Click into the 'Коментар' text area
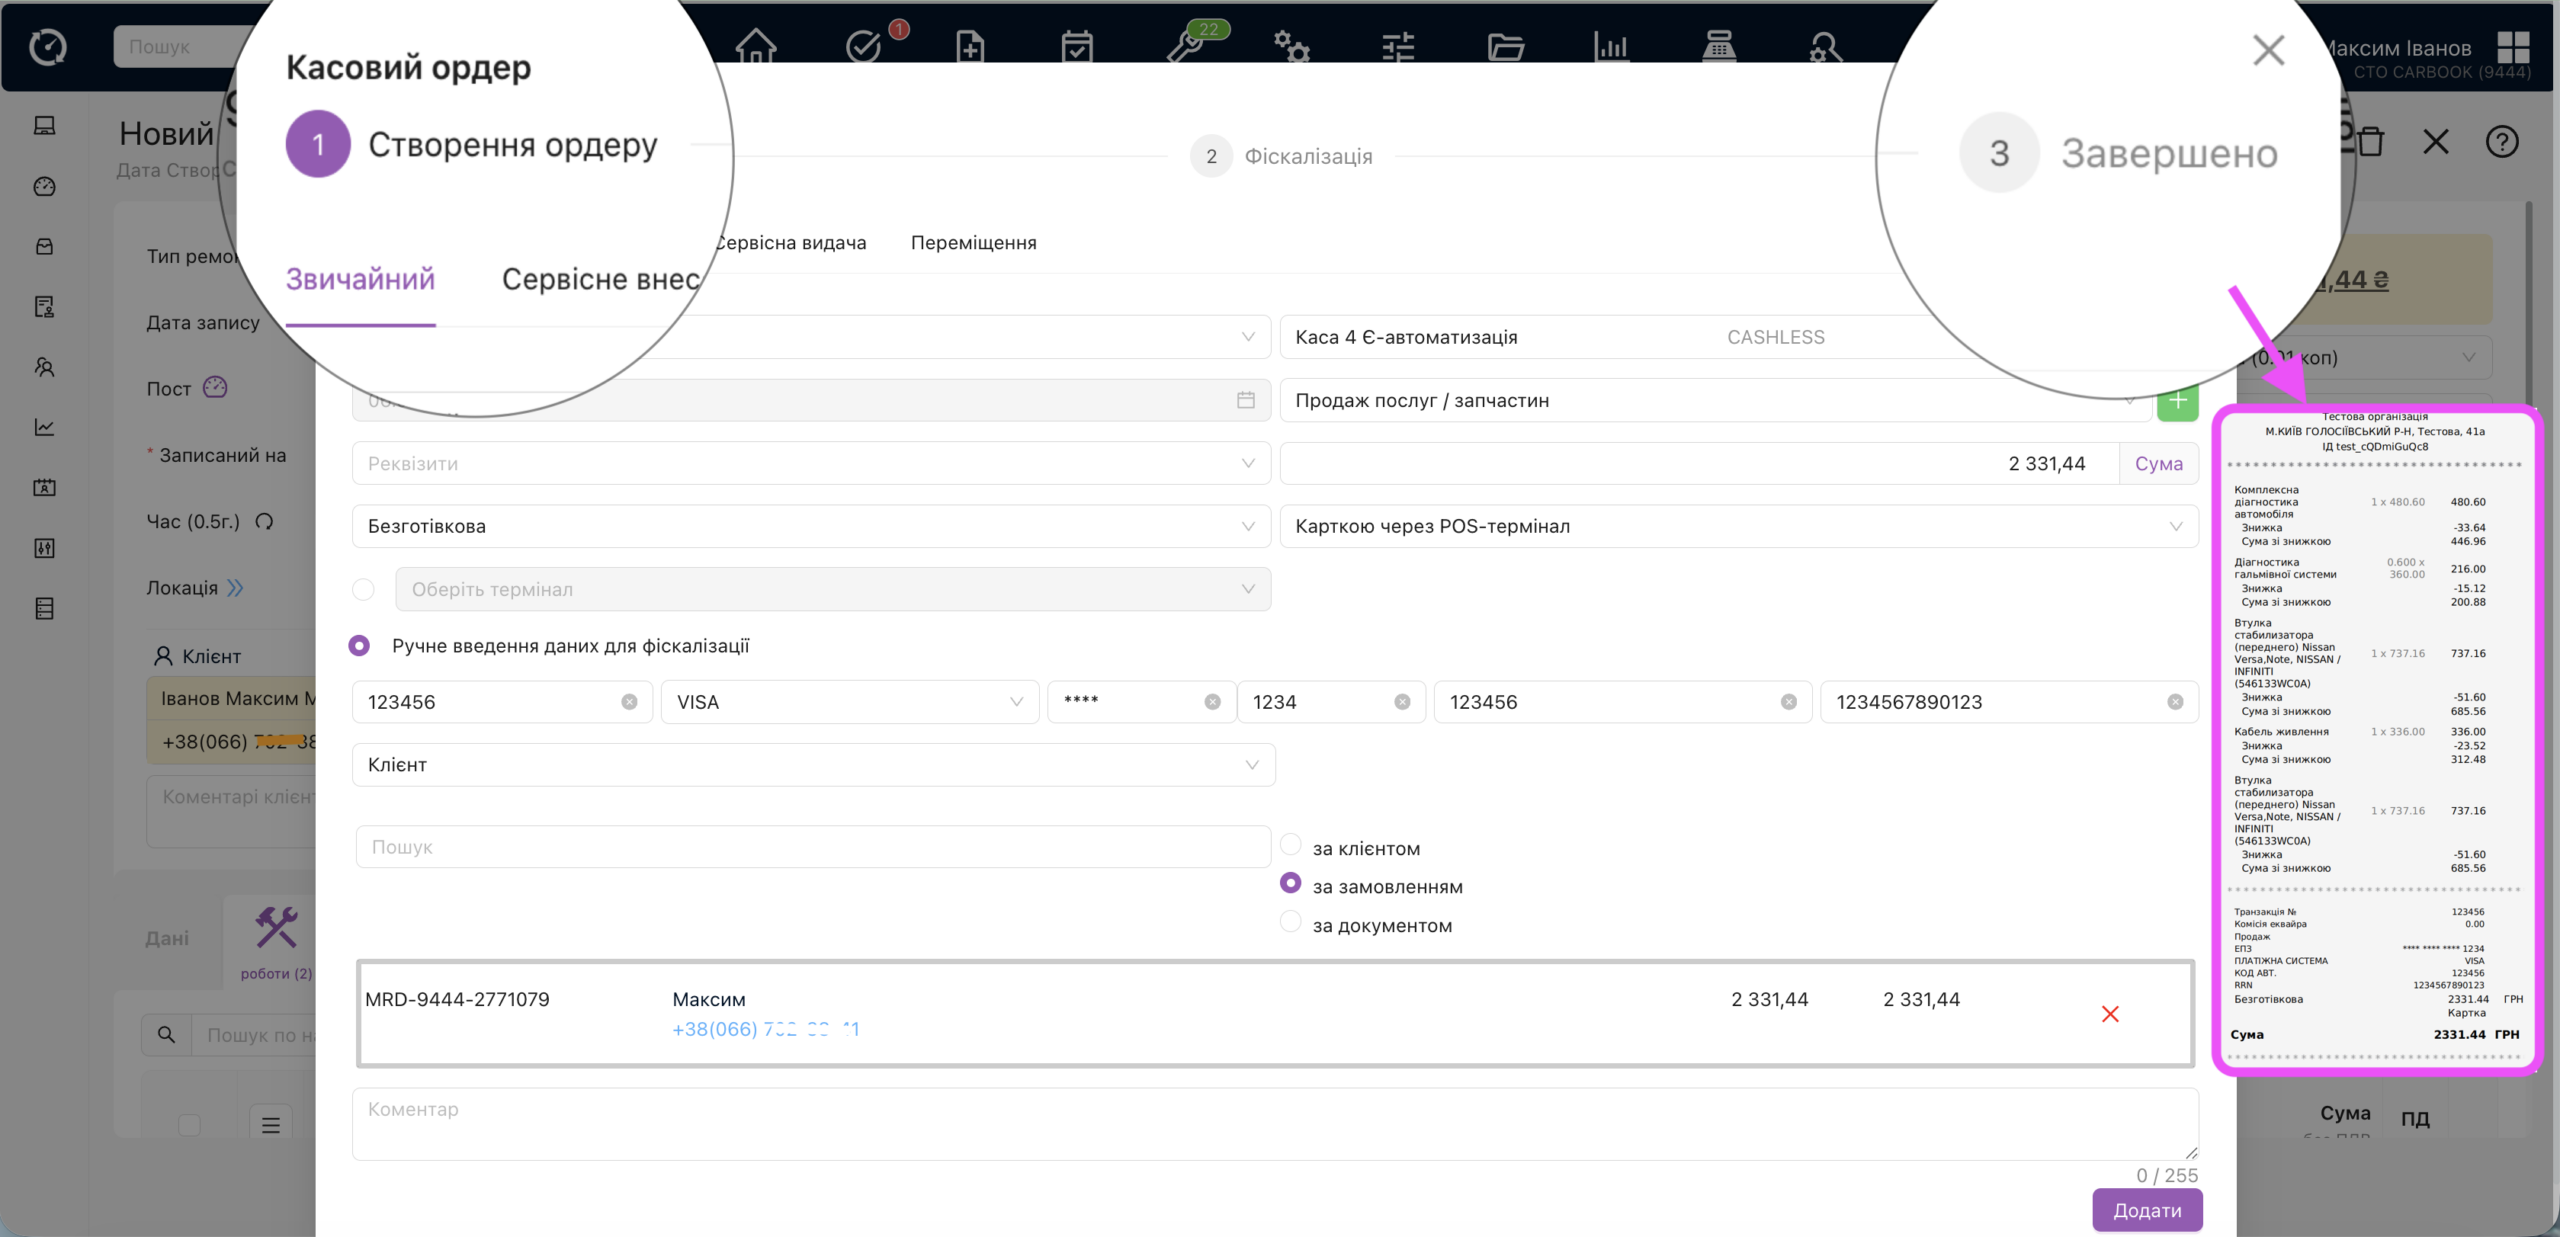Screen dimensions: 2560x1237 (1274, 1124)
